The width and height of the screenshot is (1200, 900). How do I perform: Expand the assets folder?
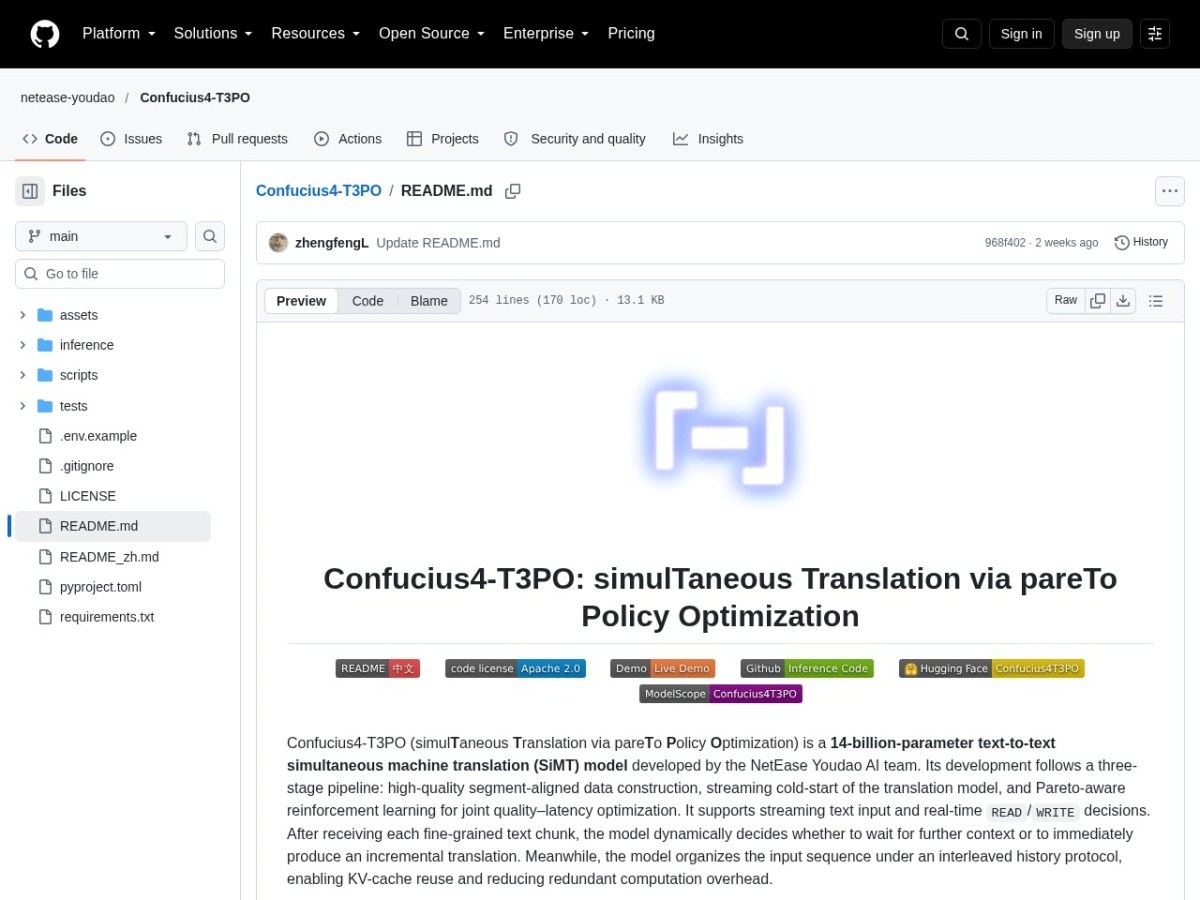coord(22,315)
